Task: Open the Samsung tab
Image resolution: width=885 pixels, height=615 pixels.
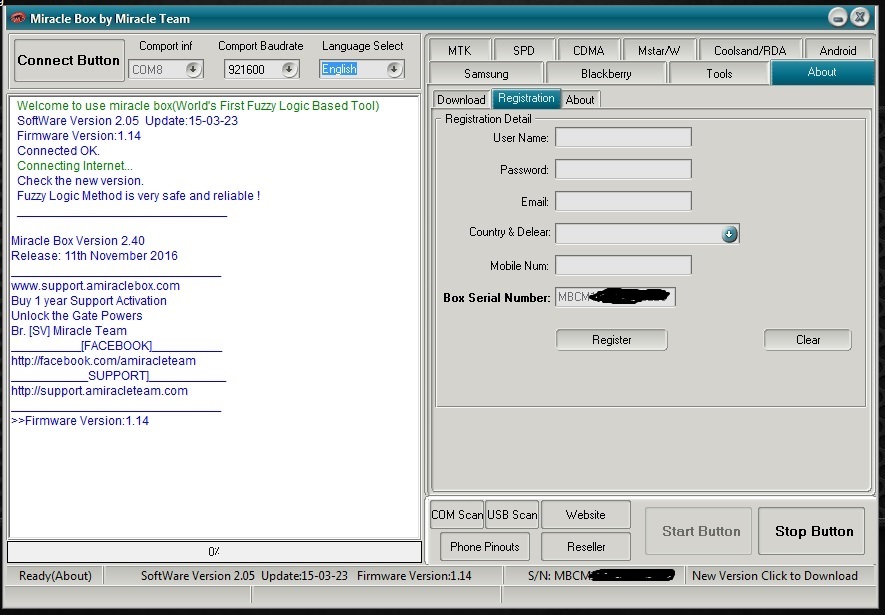Action: click(486, 73)
